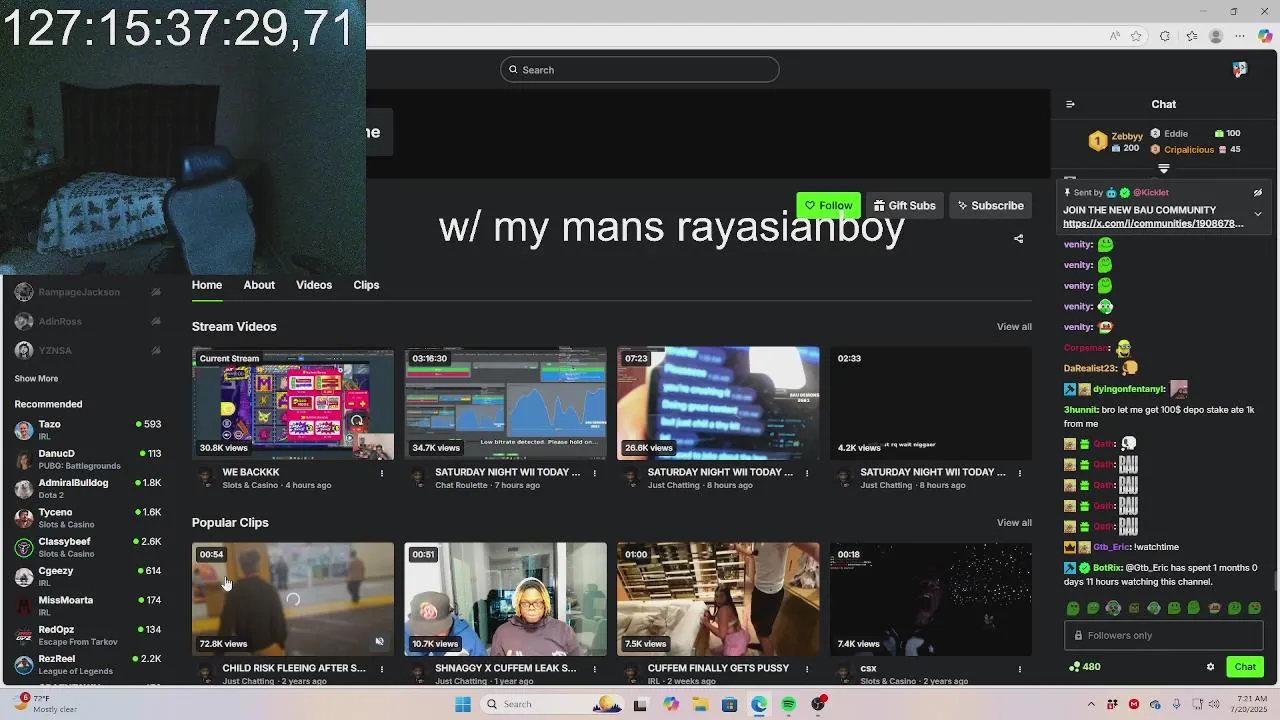Expand the gift leaderboard with the down arrows

tap(1163, 169)
